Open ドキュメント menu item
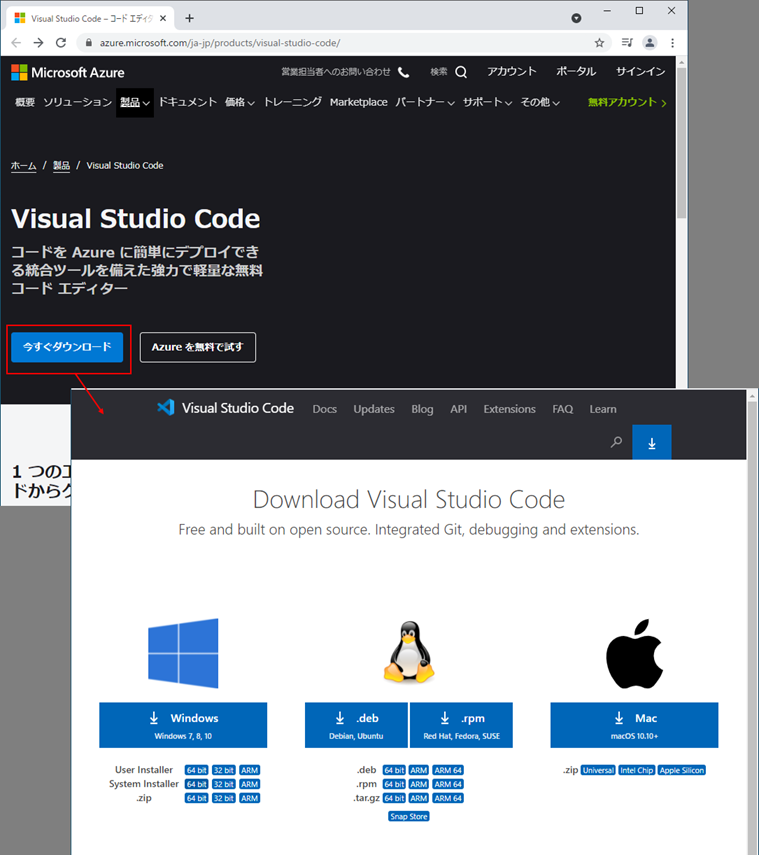The height and width of the screenshot is (855, 759). [188, 103]
